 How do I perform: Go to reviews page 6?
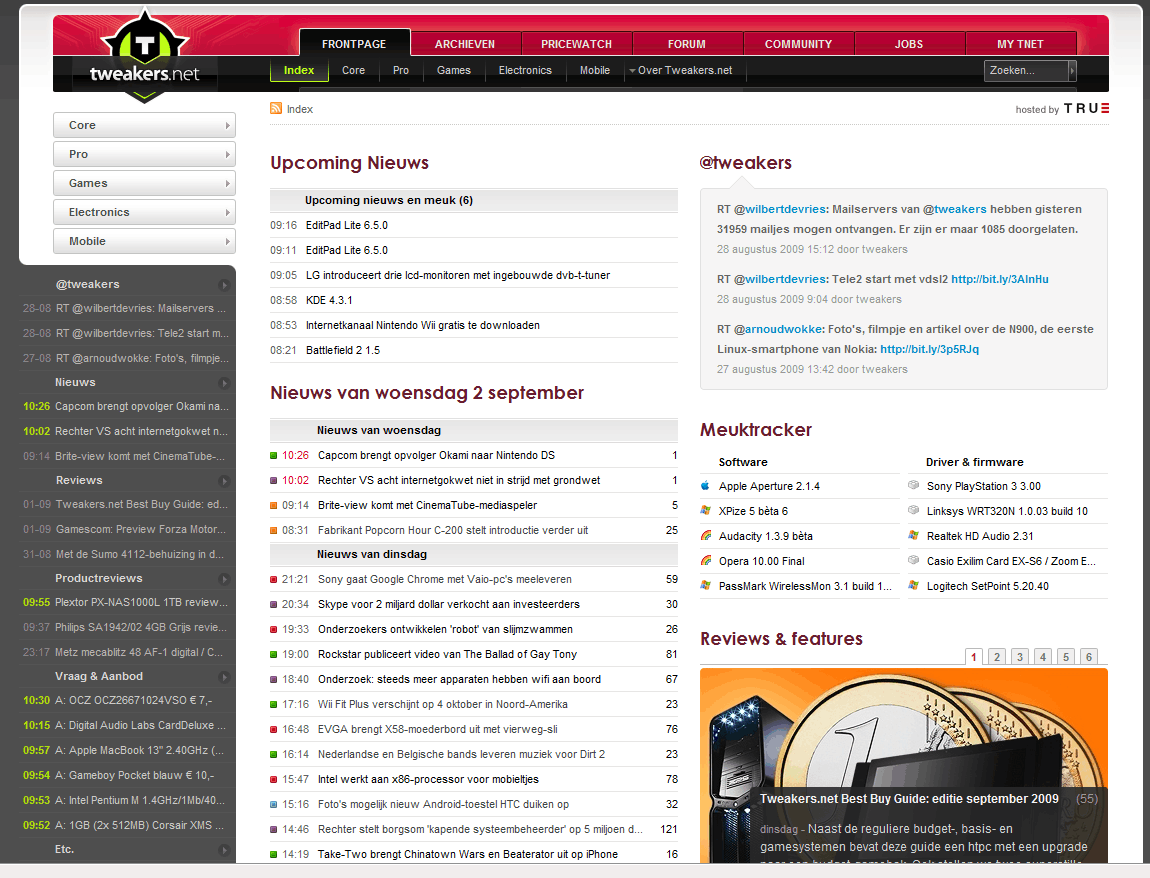1089,657
